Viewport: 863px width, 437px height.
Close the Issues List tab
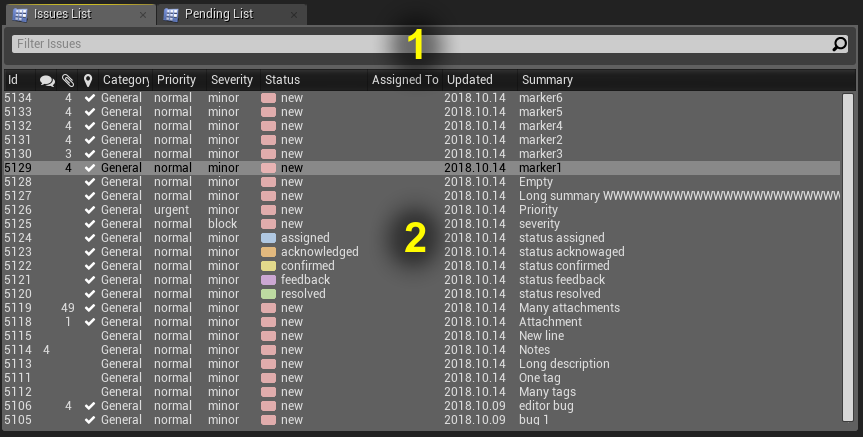click(143, 15)
